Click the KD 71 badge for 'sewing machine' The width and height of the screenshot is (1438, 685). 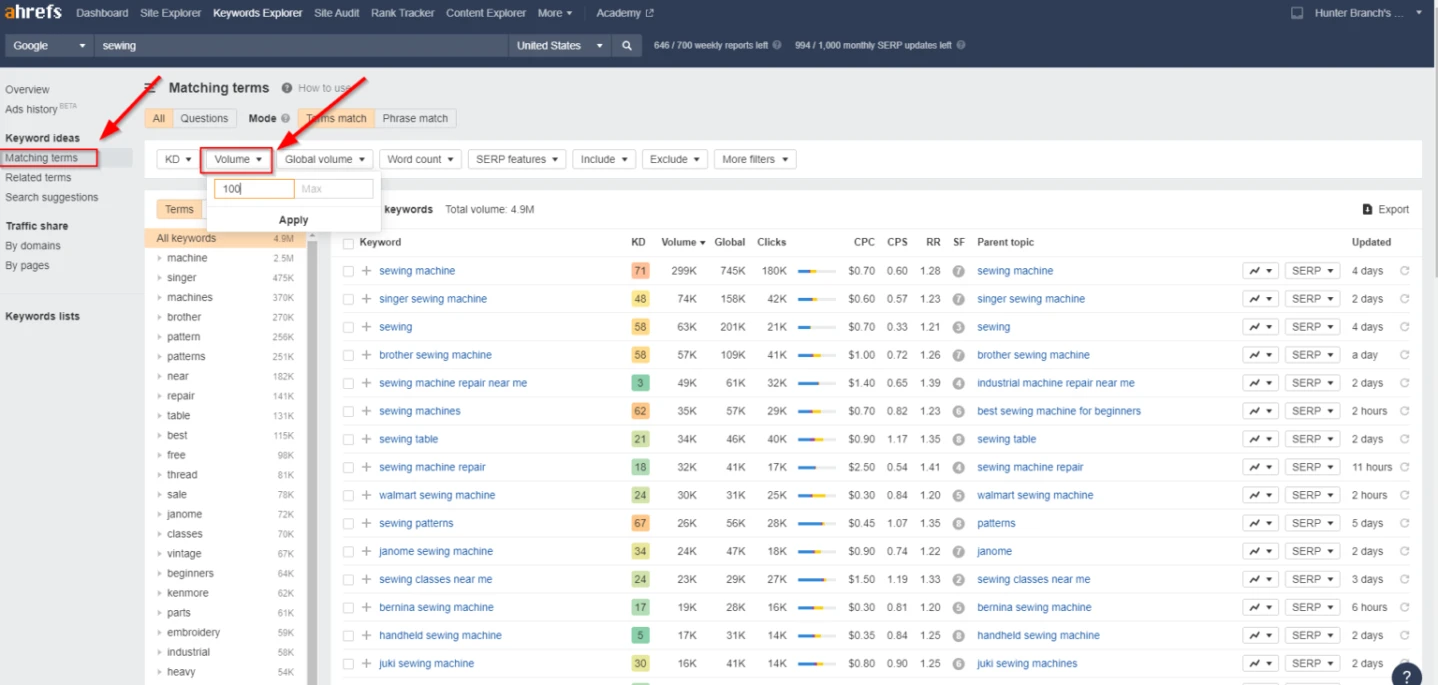(640, 271)
